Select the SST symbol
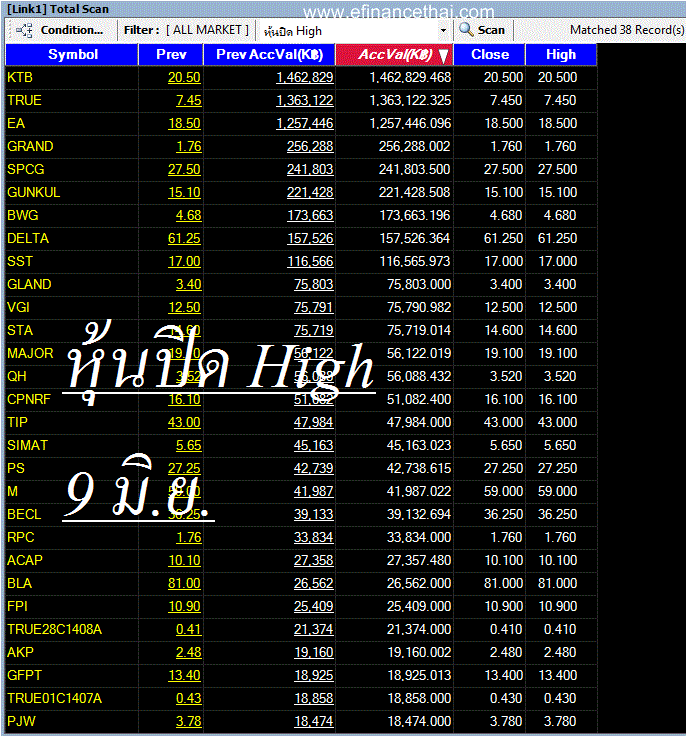686x736 pixels. (x=20, y=261)
